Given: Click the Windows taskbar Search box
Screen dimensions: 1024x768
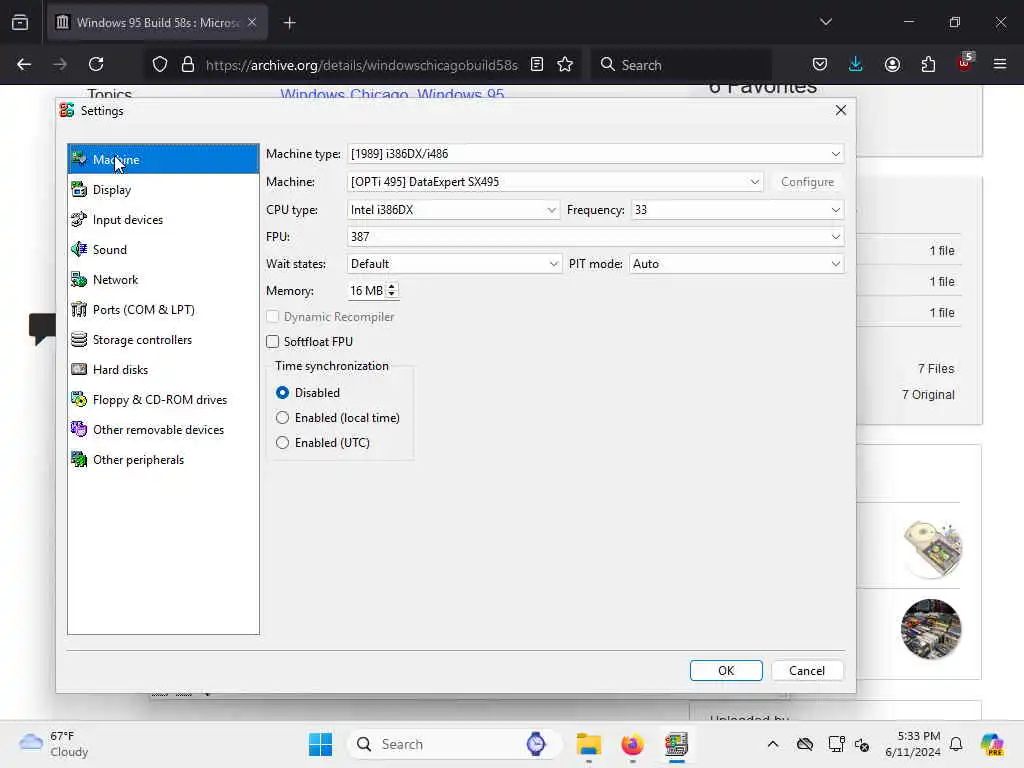Looking at the screenshot, I should (455, 744).
